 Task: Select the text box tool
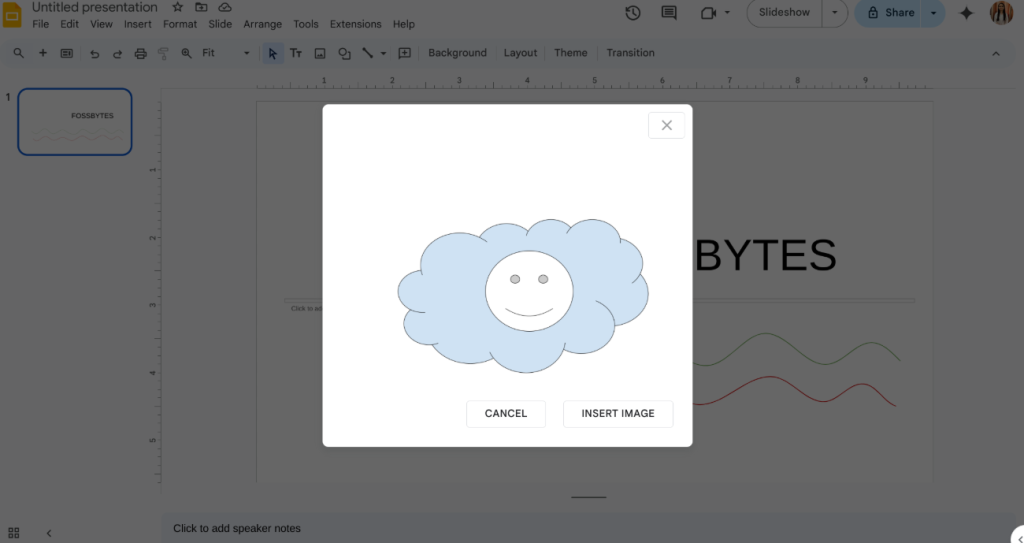[296, 53]
